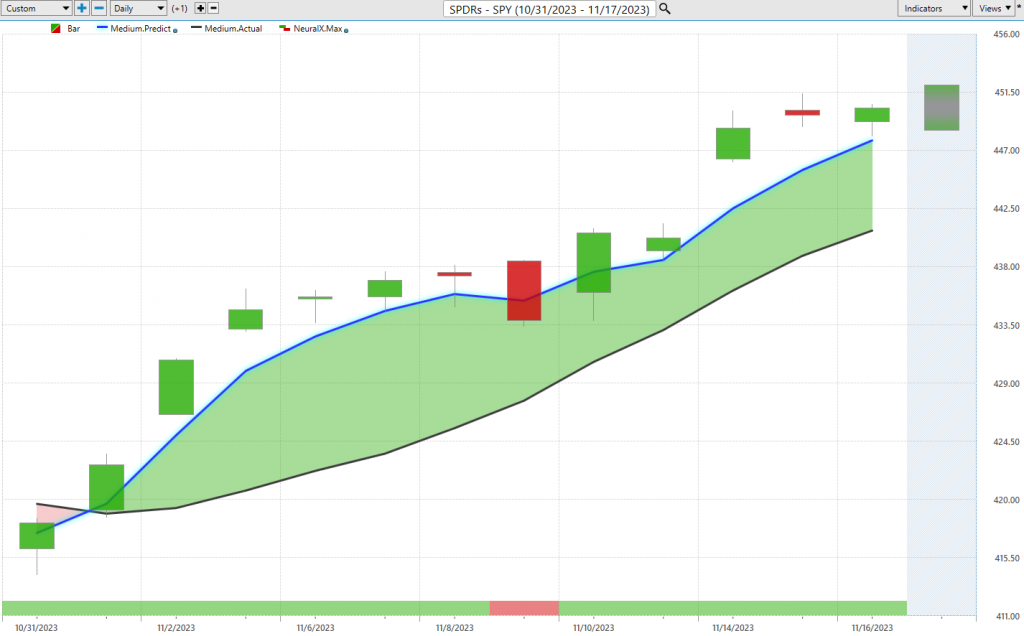Click the large red candlestick bar
Viewport: 1024px width, 636px height.
coord(524,290)
